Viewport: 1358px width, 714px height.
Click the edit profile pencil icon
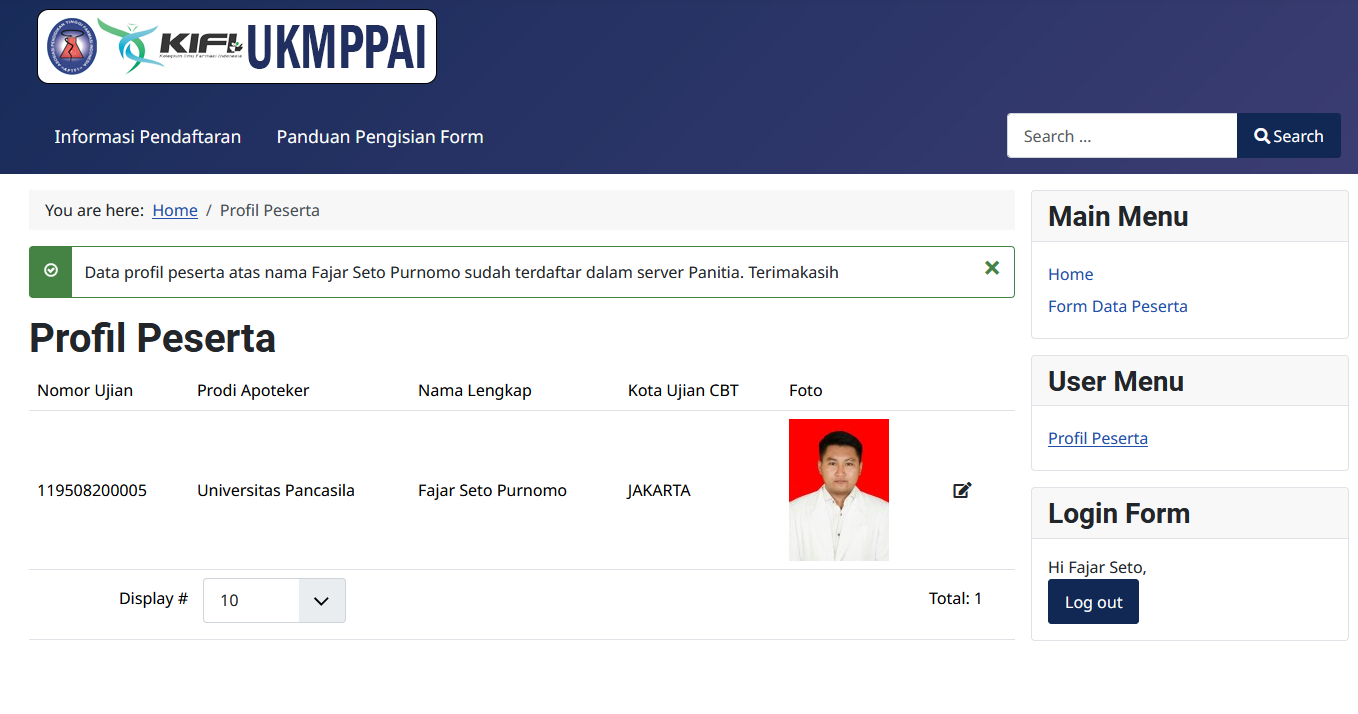(x=962, y=490)
